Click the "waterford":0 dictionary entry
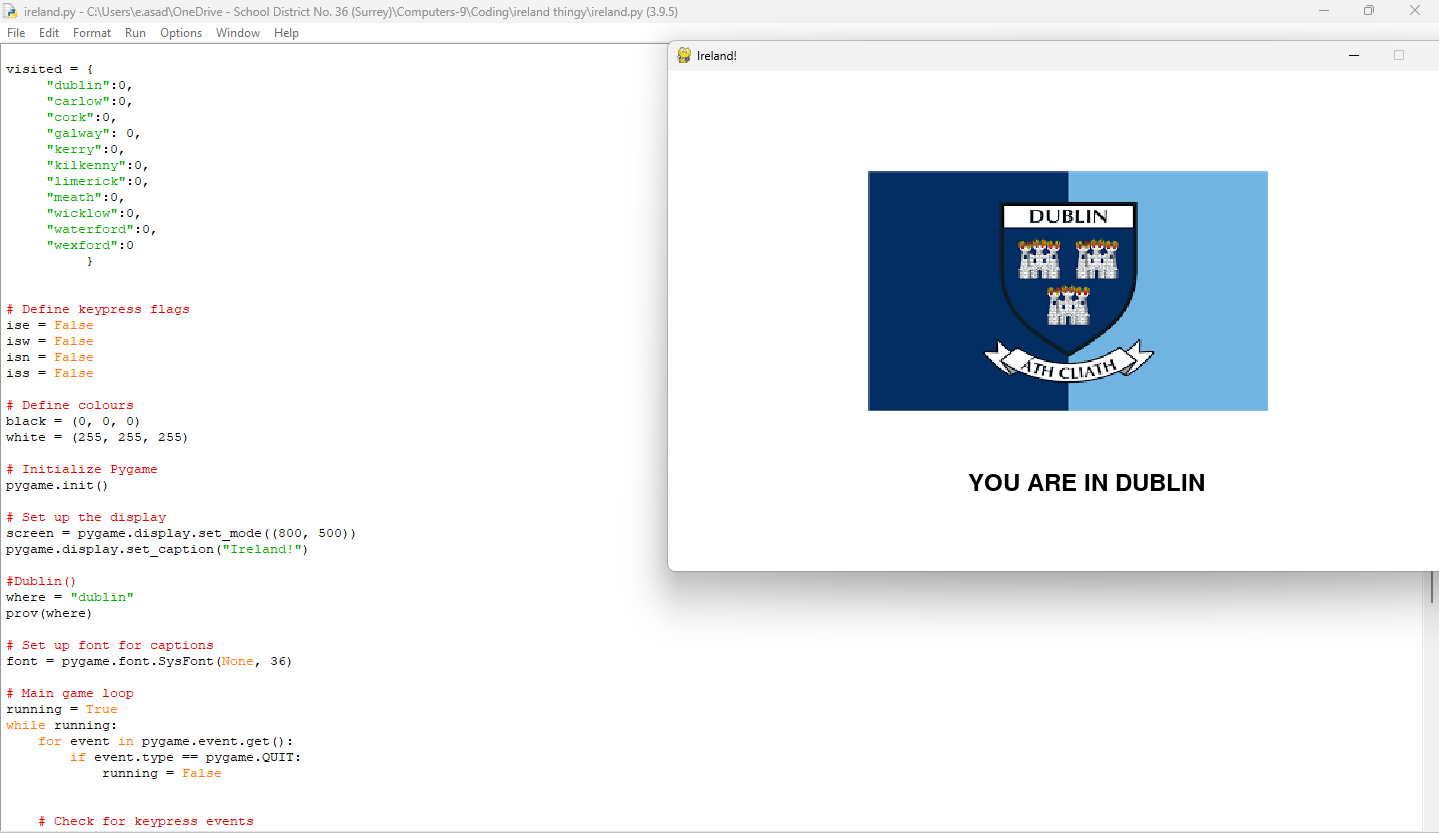 (102, 229)
